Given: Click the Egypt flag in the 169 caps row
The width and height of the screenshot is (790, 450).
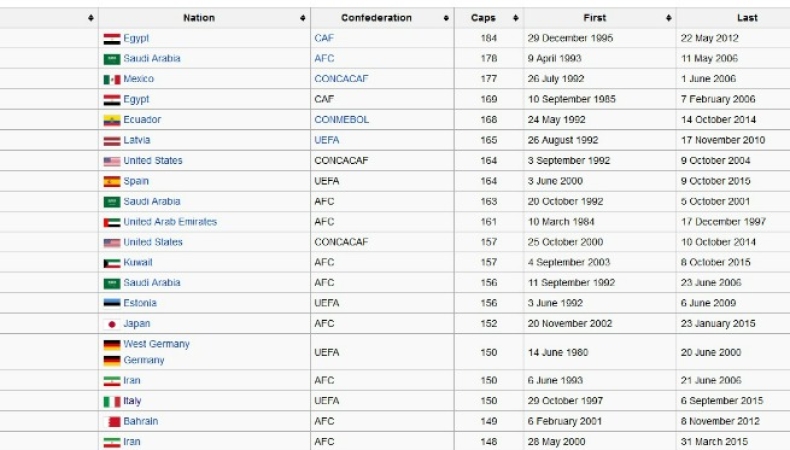Looking at the screenshot, I should pos(112,100).
